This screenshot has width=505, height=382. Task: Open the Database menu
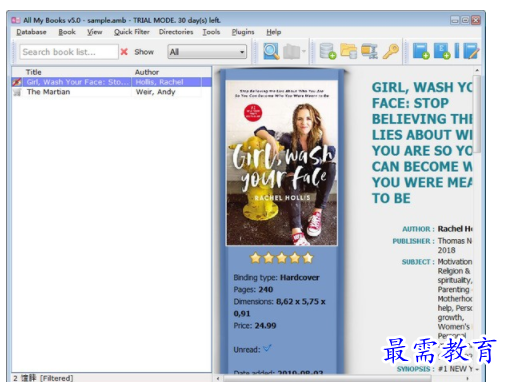coord(31,32)
